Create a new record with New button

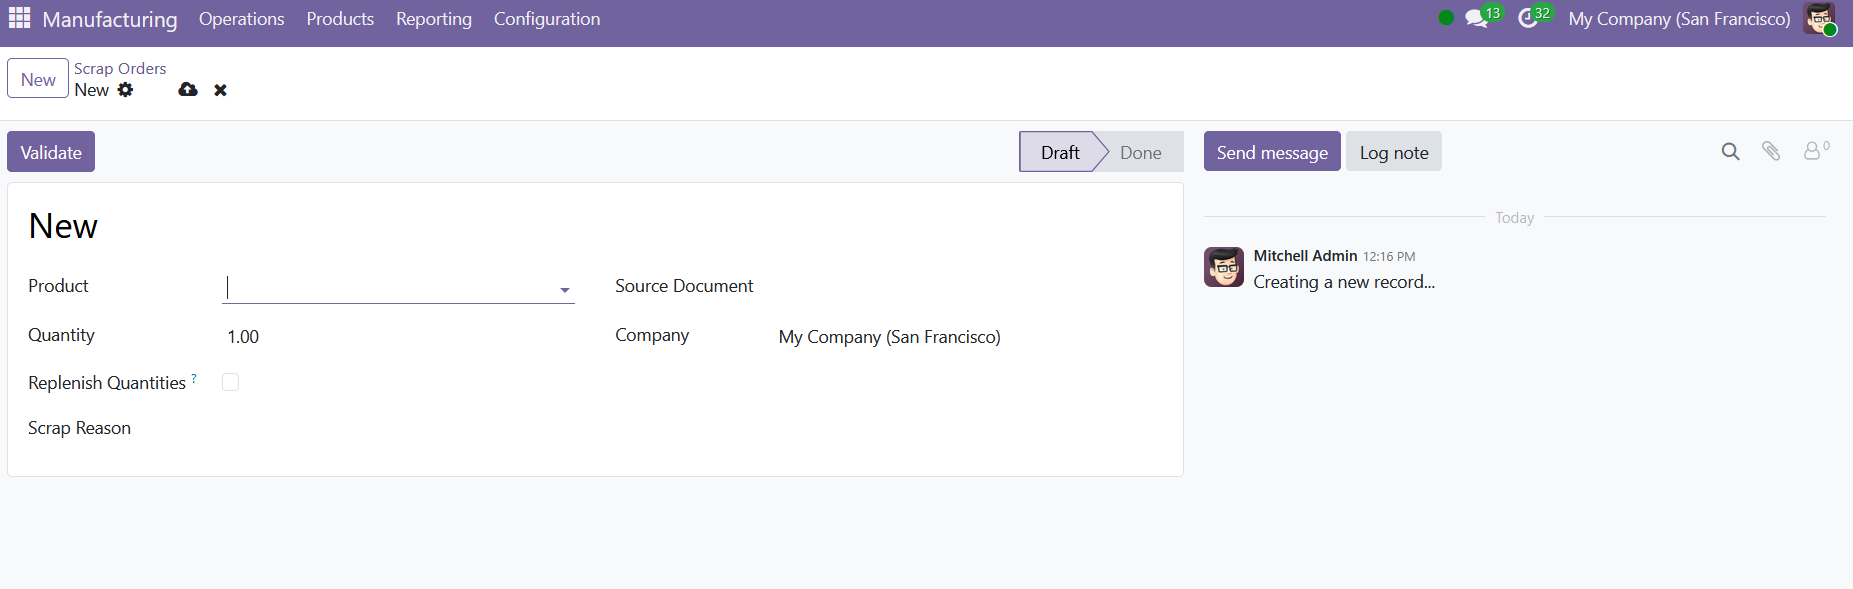click(x=38, y=79)
